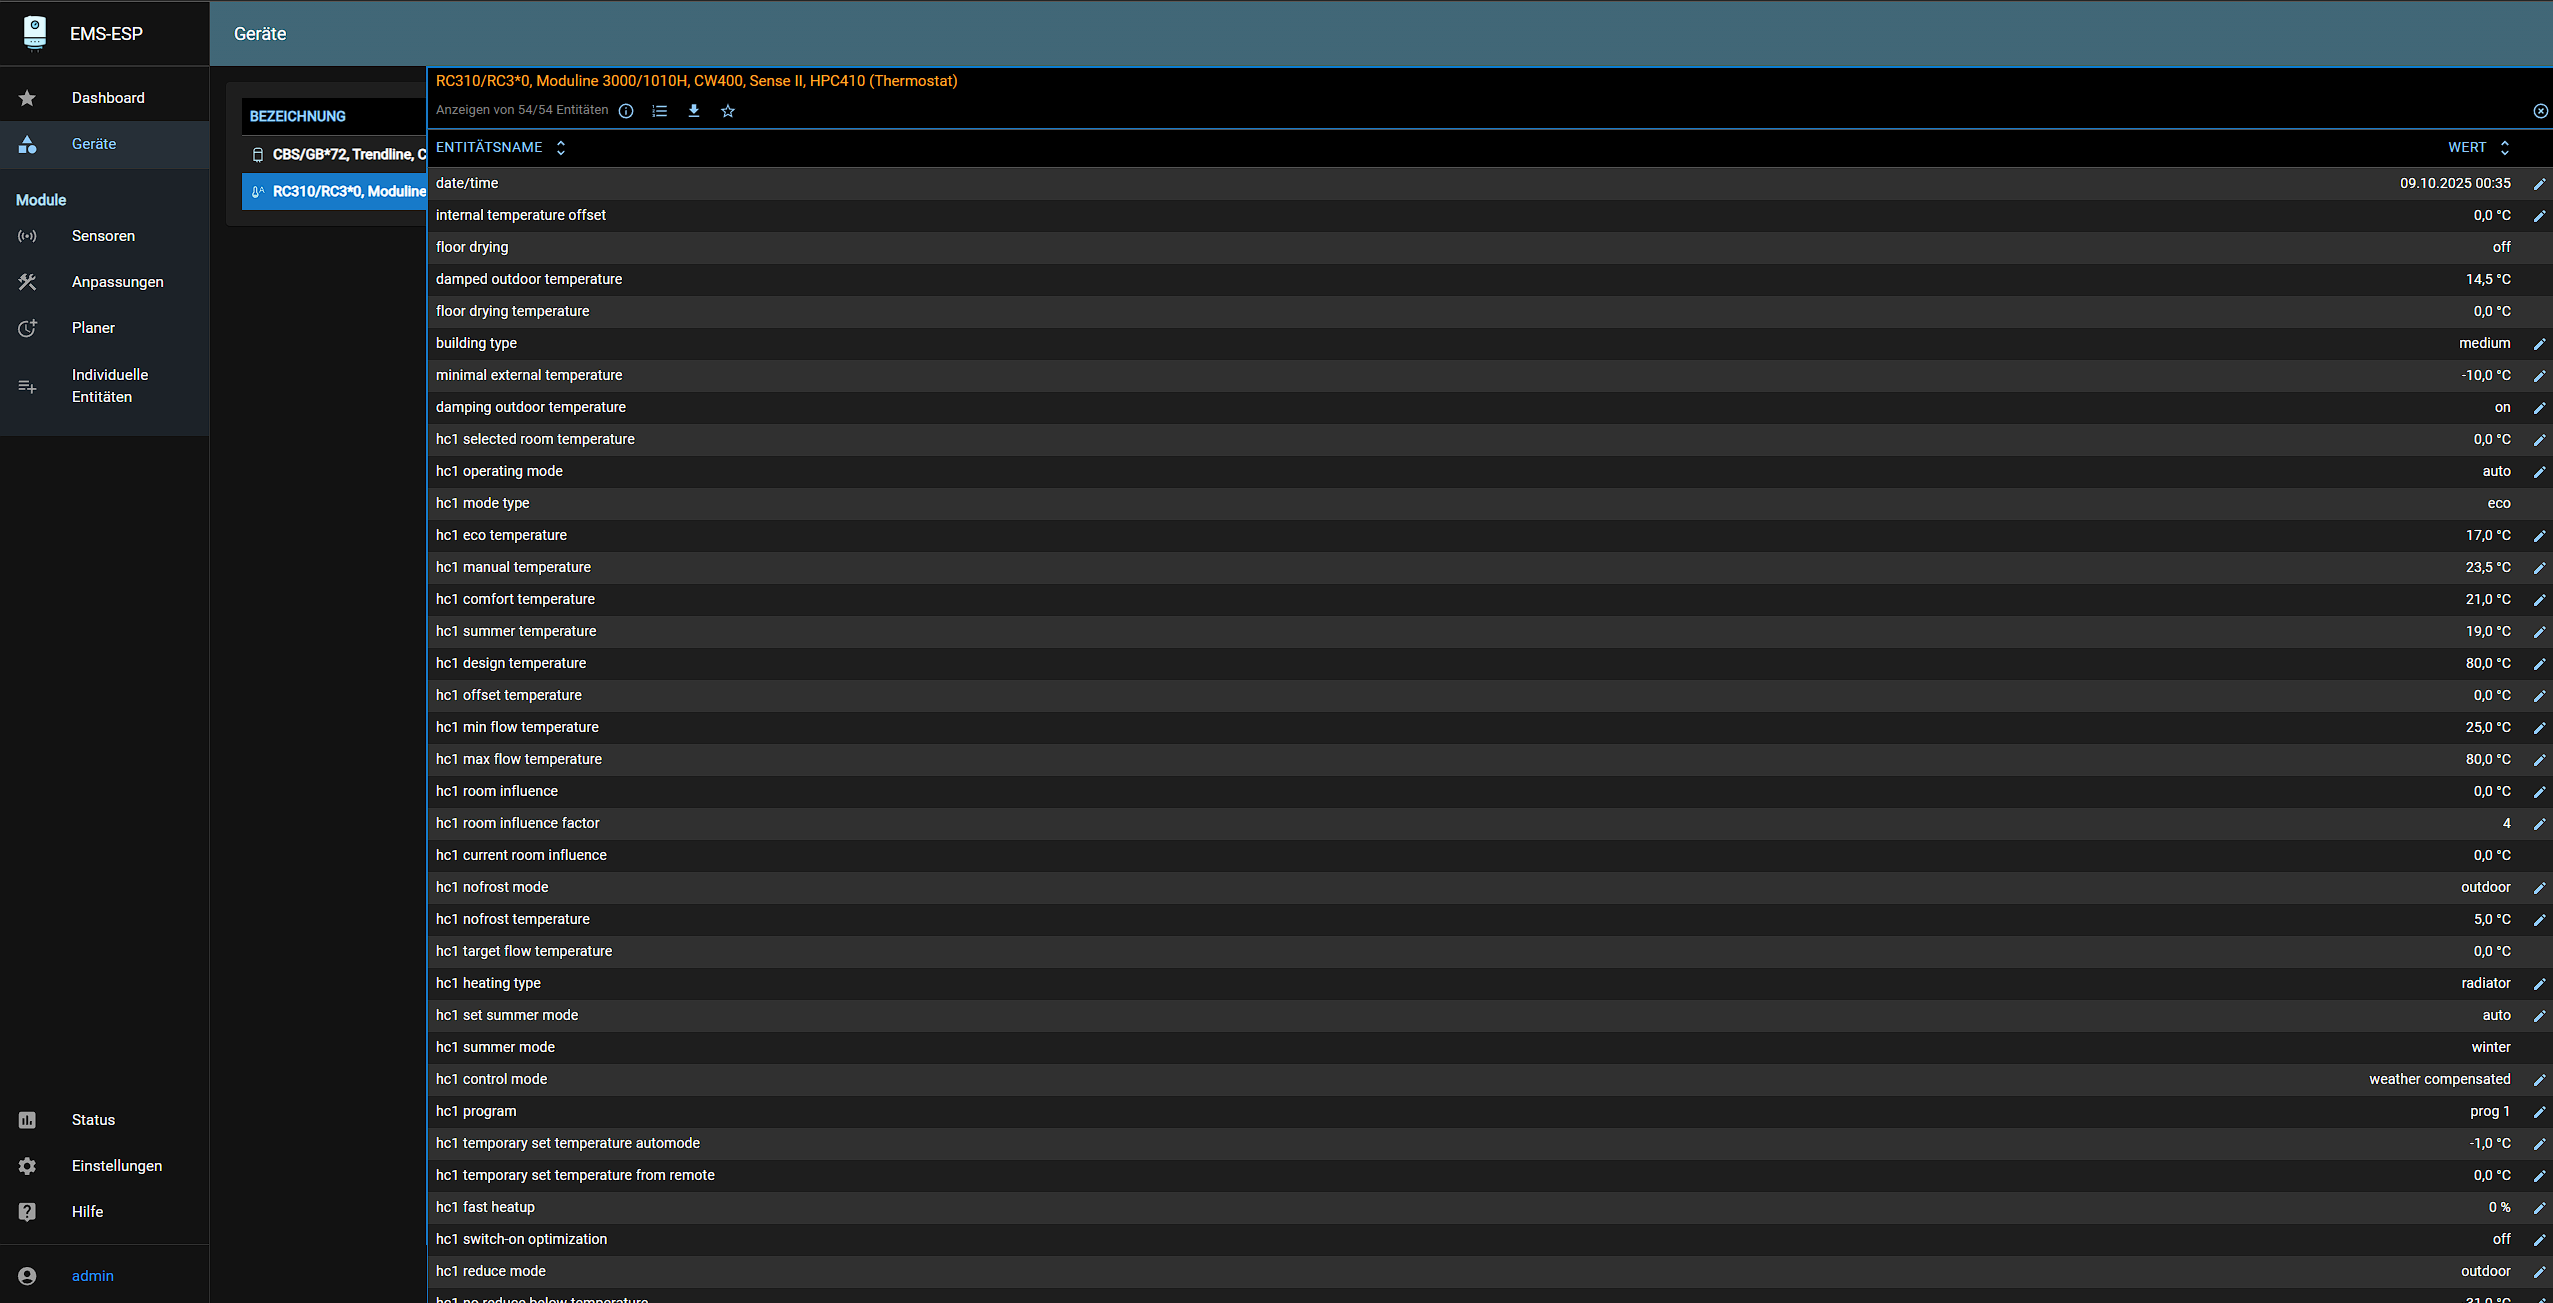Edit minimal external temperature
2553x1303 pixels.
pos(2539,376)
